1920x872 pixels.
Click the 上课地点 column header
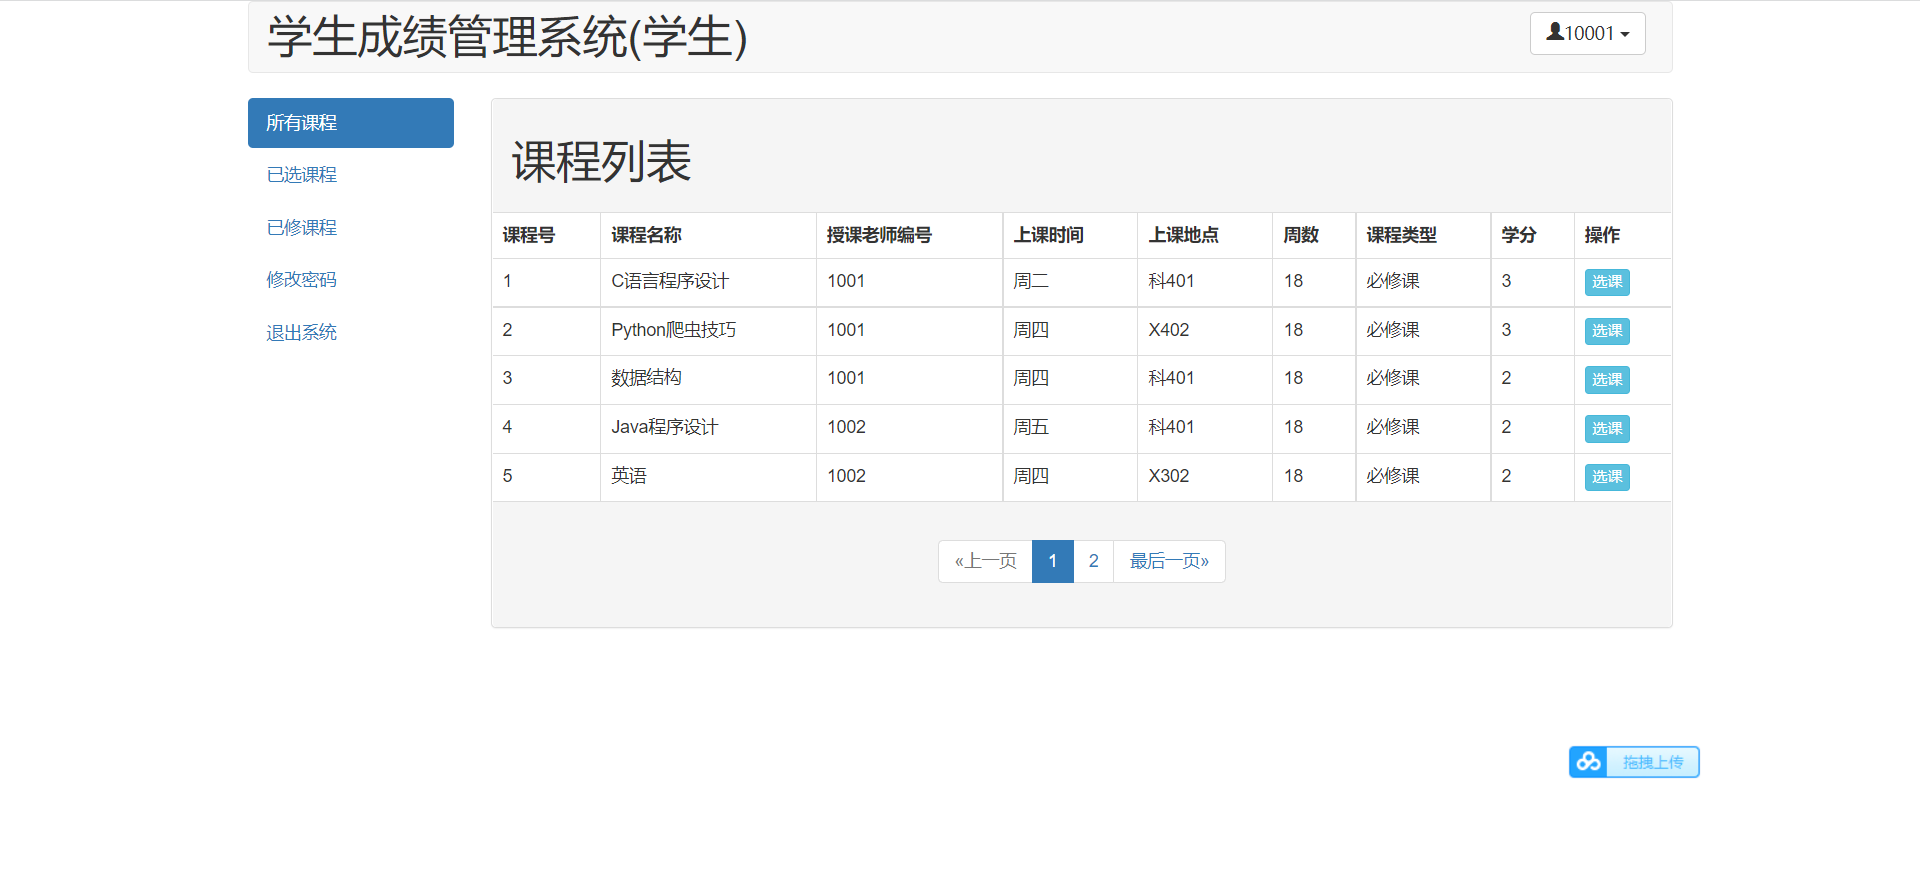click(x=1183, y=235)
